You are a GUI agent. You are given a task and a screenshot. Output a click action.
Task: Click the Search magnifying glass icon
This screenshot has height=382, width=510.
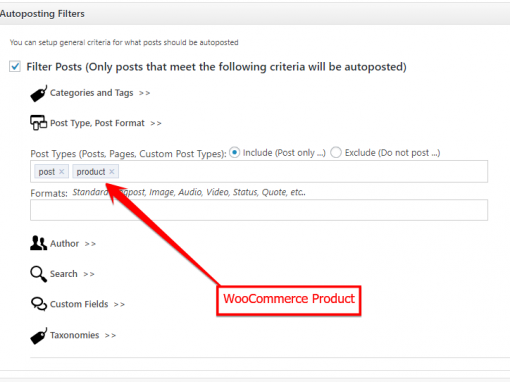point(39,274)
